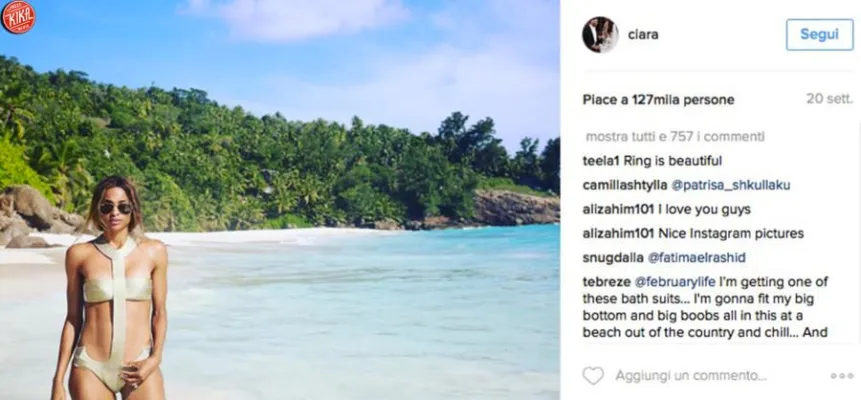Screen dimensions: 861x400
Task: Click the Kika logo badge
Action: pyautogui.click(x=17, y=17)
